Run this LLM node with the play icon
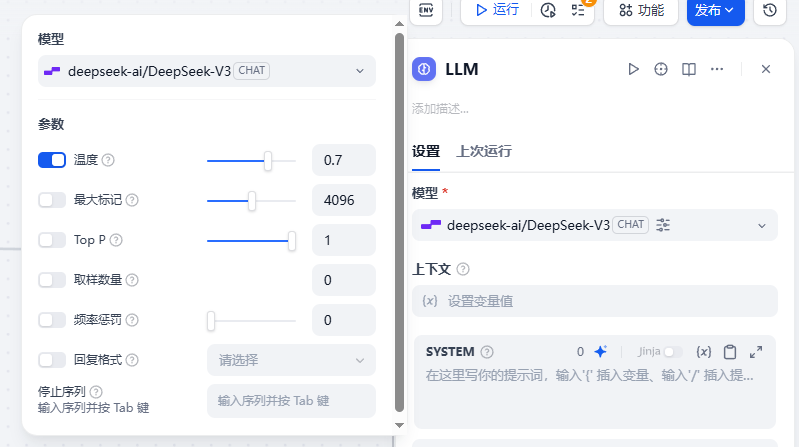Screen dimensions: 799x447 point(633,69)
